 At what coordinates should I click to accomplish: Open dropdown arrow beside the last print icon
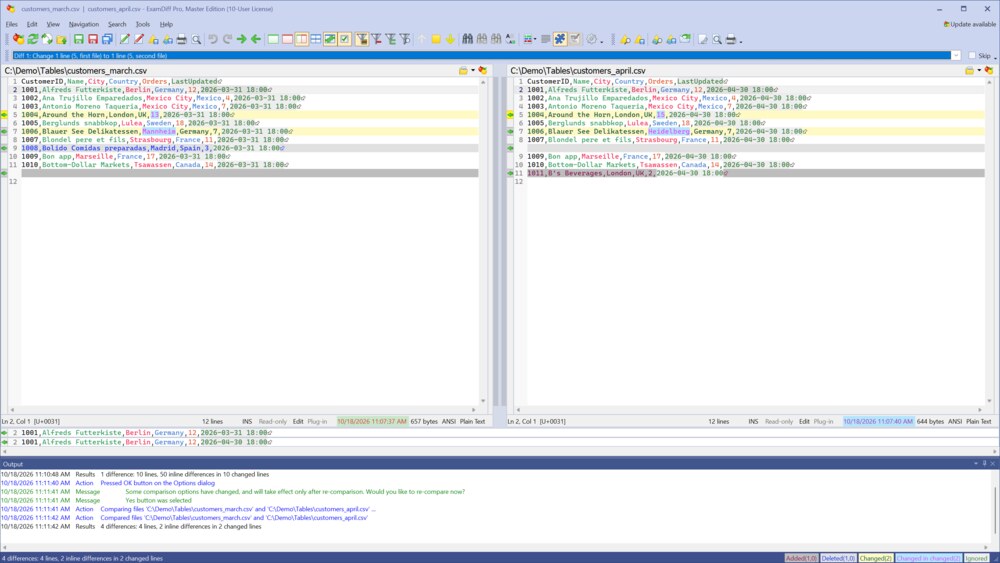pyautogui.click(x=740, y=41)
